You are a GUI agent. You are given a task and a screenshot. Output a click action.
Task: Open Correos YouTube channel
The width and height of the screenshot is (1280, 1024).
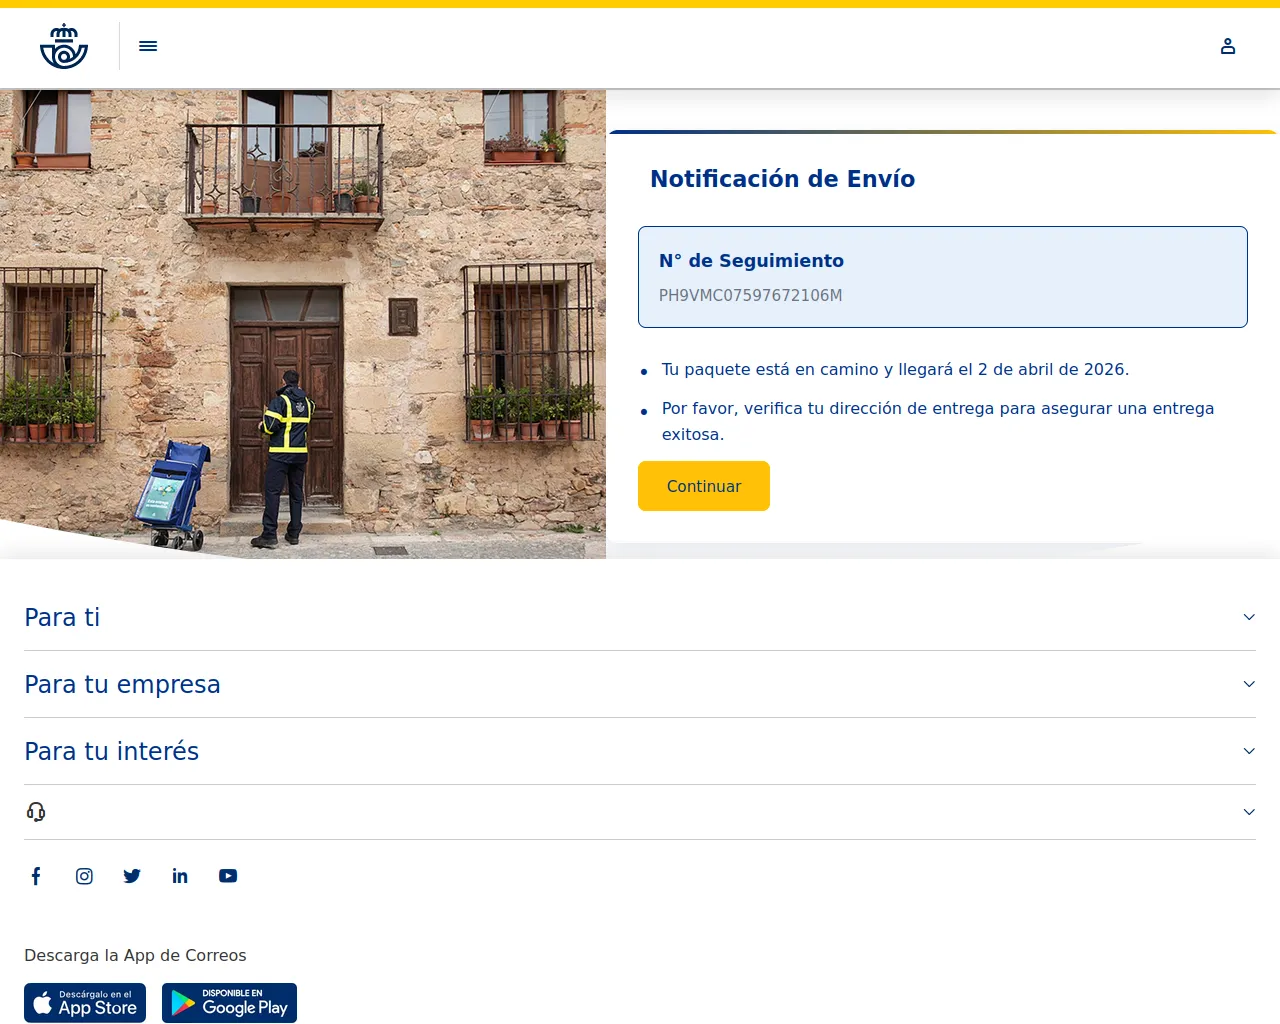tap(228, 875)
